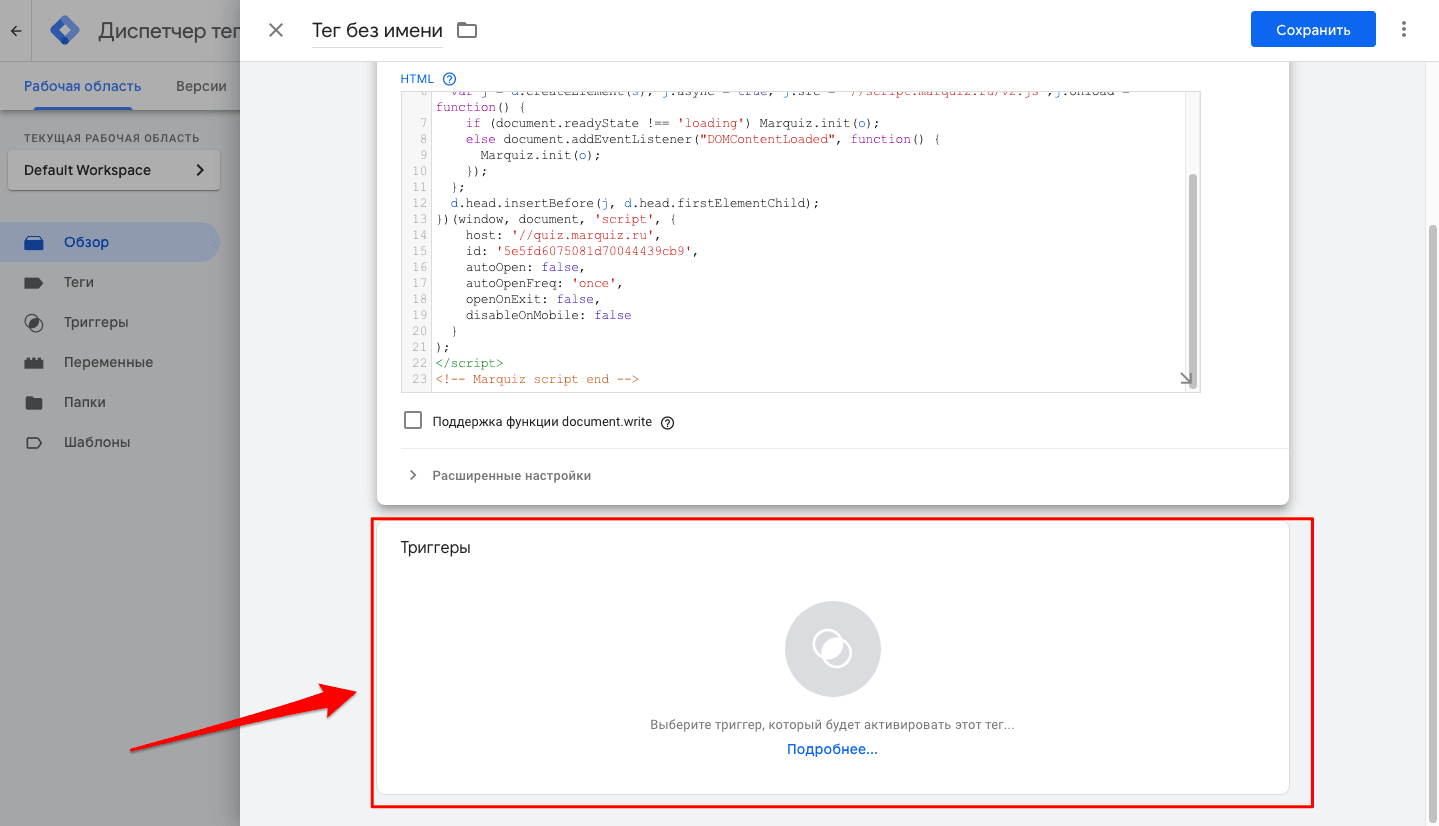Select the Обзор icon in the sidebar
Viewport: 1439px width, 826px height.
click(x=35, y=242)
